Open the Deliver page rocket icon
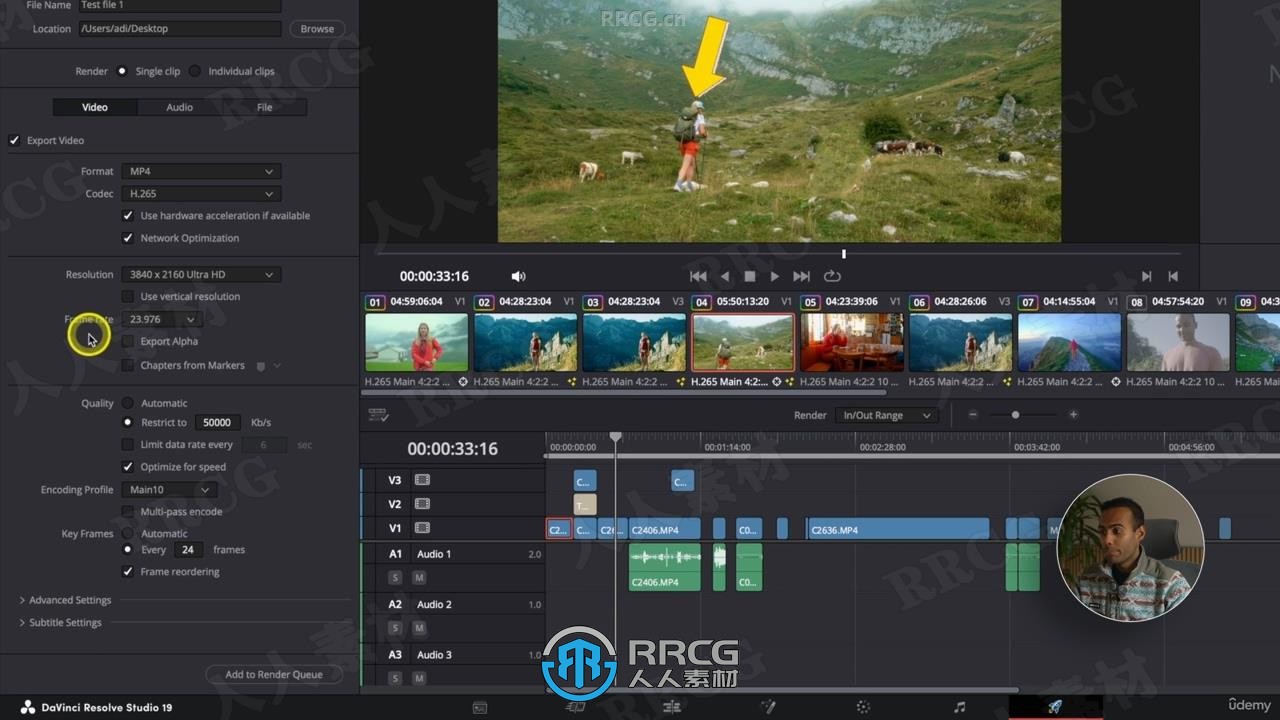 coord(1055,707)
